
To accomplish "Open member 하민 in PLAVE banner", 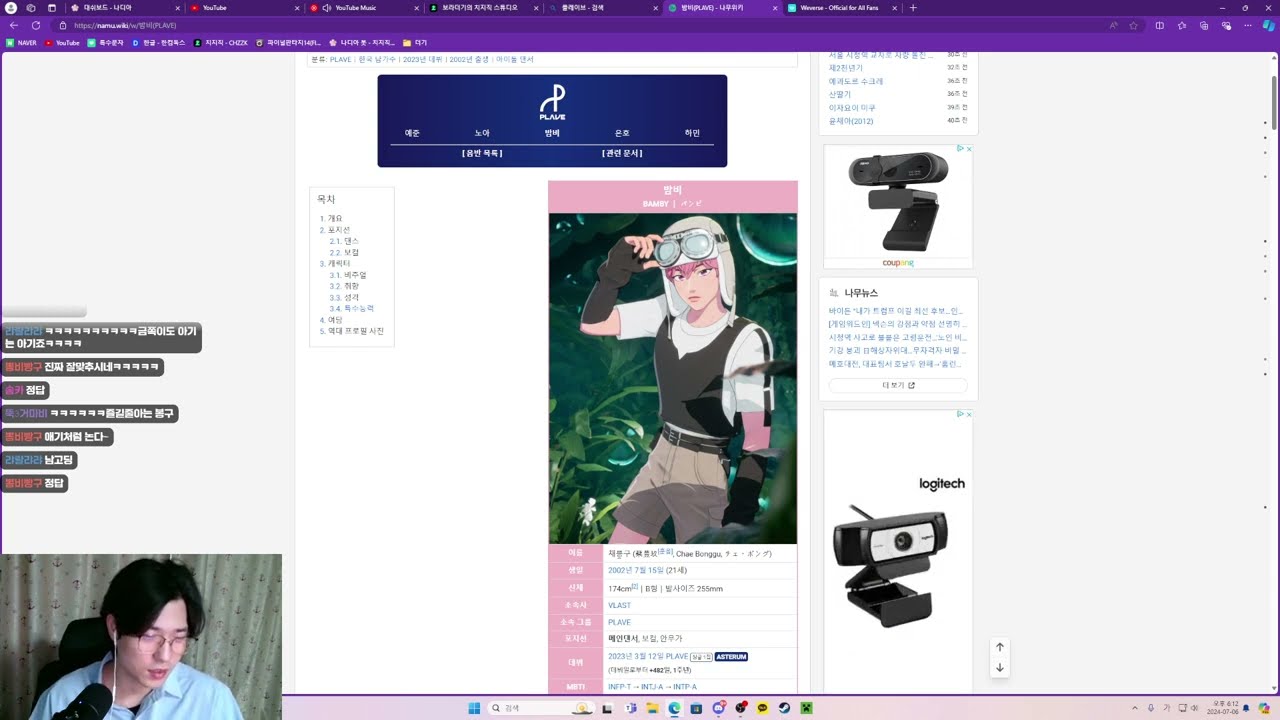I will 692,133.
